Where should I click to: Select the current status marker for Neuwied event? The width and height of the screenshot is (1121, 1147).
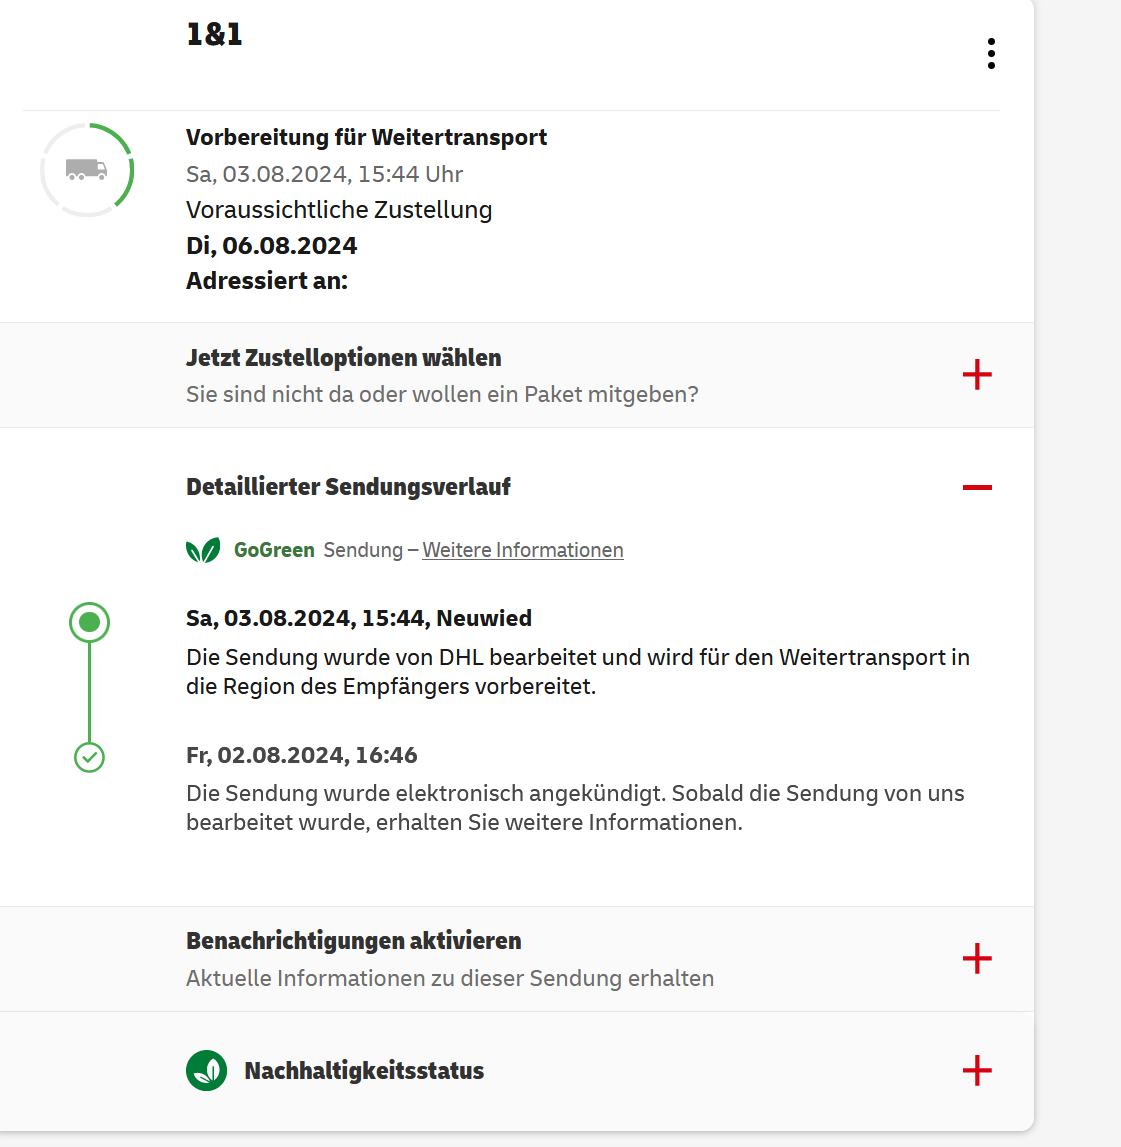pyautogui.click(x=89, y=623)
